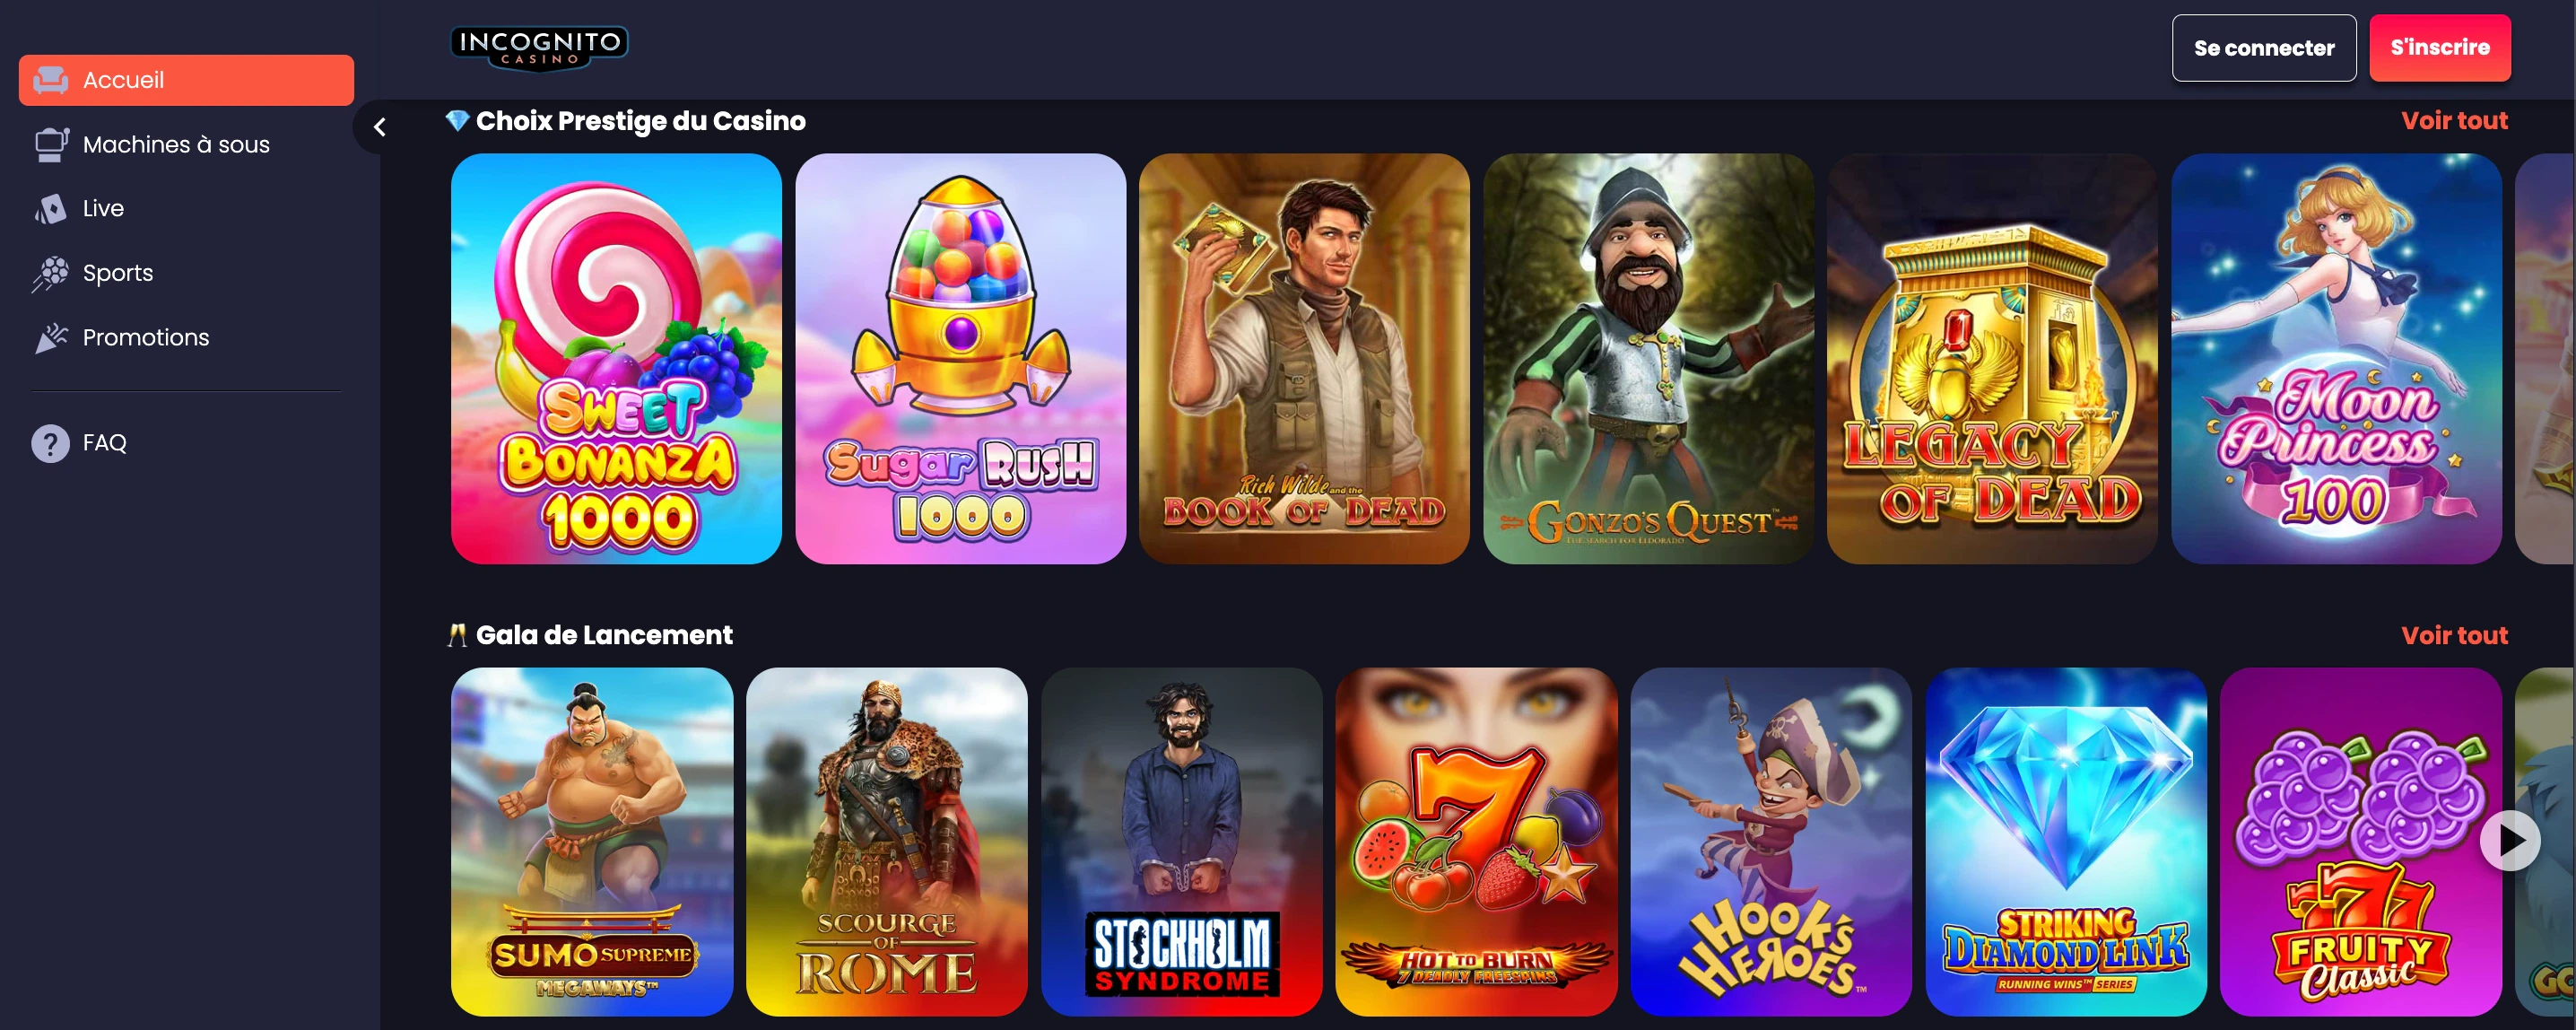Click the Se connecter button
The width and height of the screenshot is (2576, 1030).
[2263, 48]
